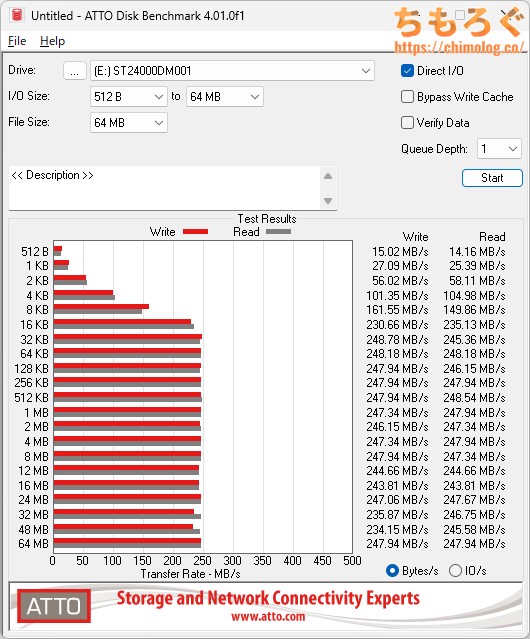Click the 8 KB bar in the chart
Screen dimensions: 530x639
101,309
